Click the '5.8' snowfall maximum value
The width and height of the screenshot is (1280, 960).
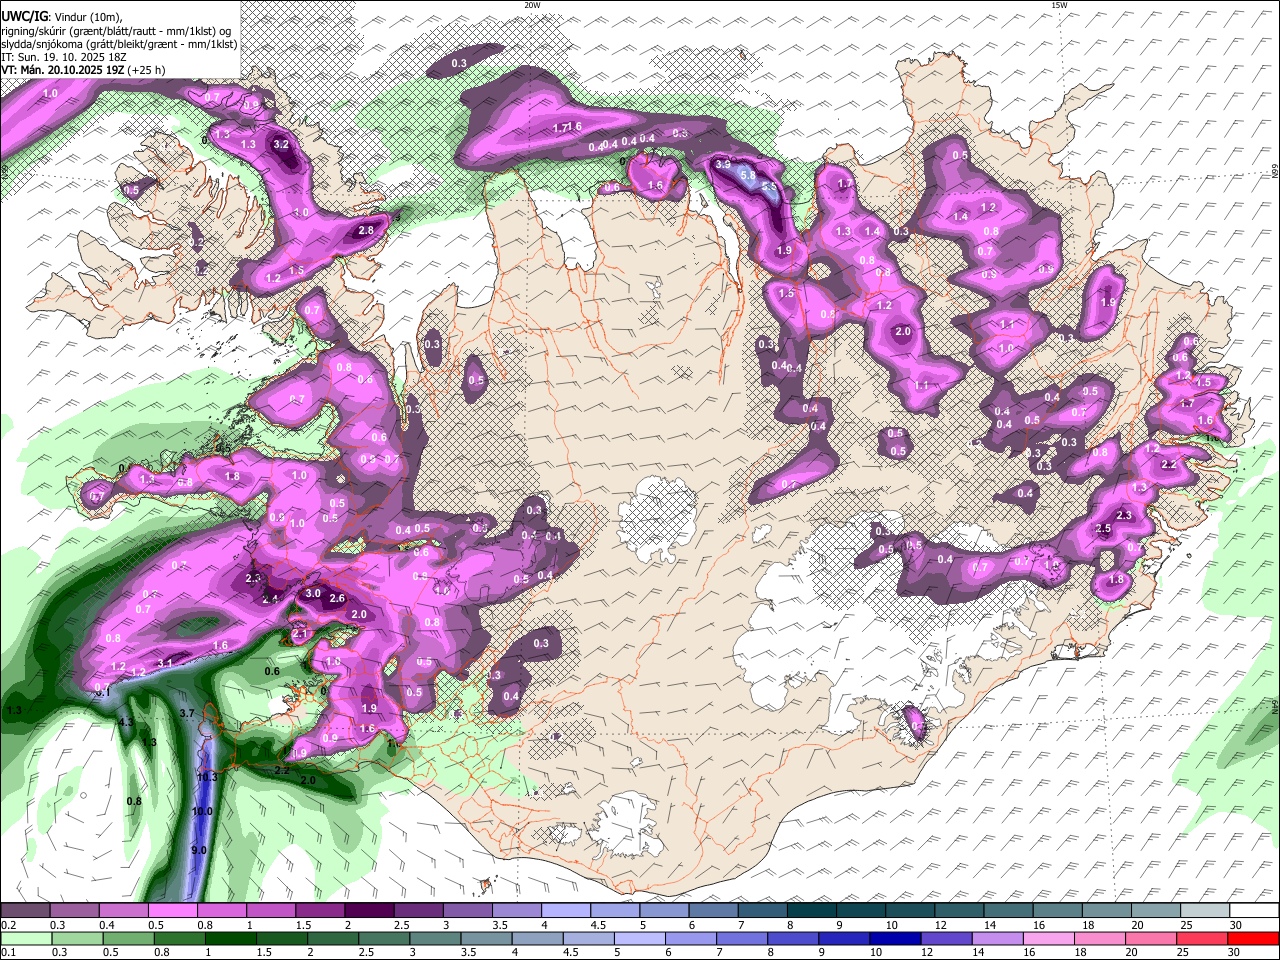747,175
